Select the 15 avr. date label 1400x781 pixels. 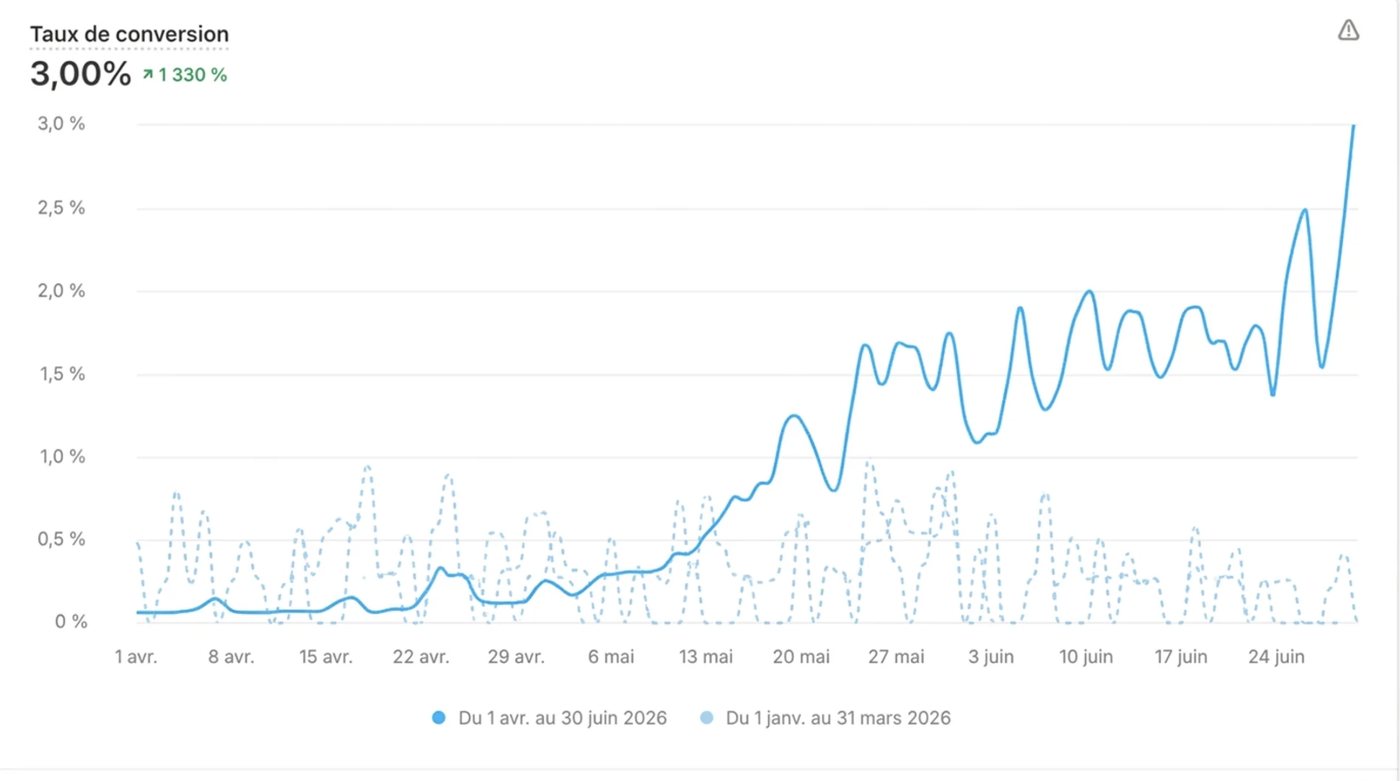pos(326,657)
